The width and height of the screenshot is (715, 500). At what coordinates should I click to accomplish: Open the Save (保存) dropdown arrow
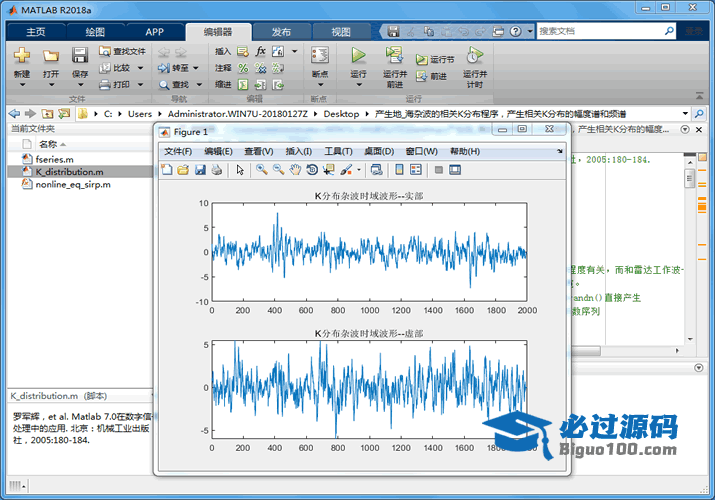coord(80,85)
